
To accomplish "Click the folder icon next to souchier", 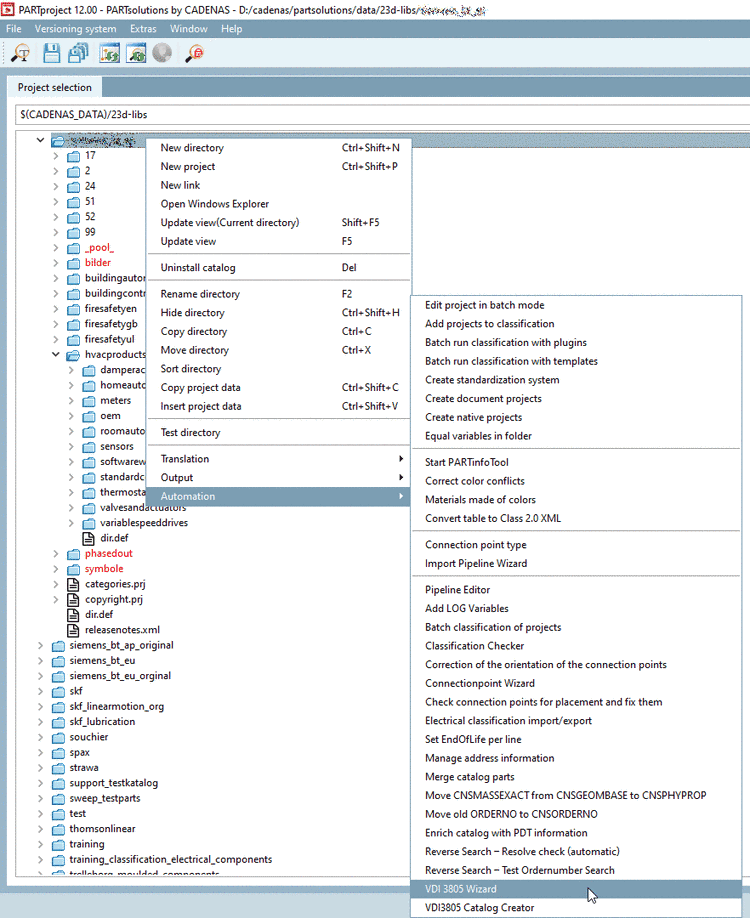I will [x=58, y=737].
